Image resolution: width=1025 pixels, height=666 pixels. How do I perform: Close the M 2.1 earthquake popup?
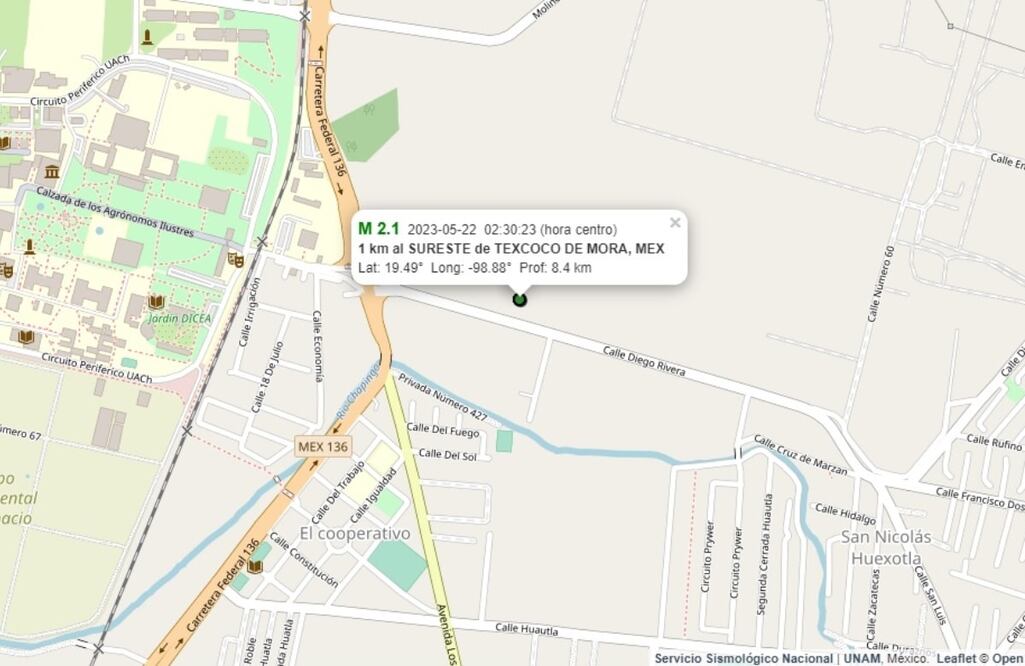[675, 223]
